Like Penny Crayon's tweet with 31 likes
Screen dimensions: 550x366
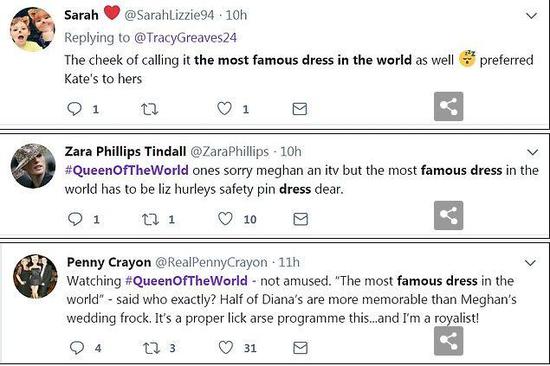(x=226, y=348)
